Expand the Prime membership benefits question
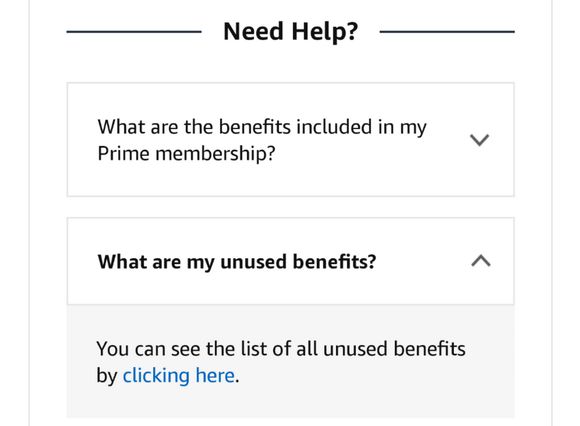The width and height of the screenshot is (580, 426). [x=290, y=140]
